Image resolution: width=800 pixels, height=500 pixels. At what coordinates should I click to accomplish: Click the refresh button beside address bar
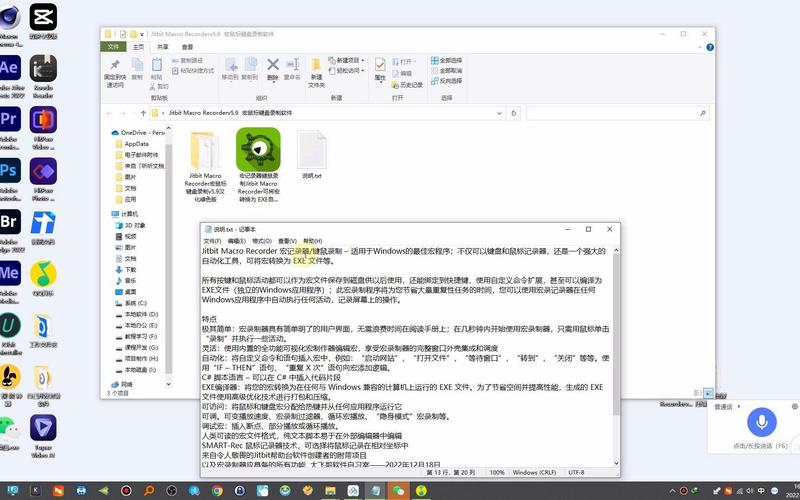514,113
